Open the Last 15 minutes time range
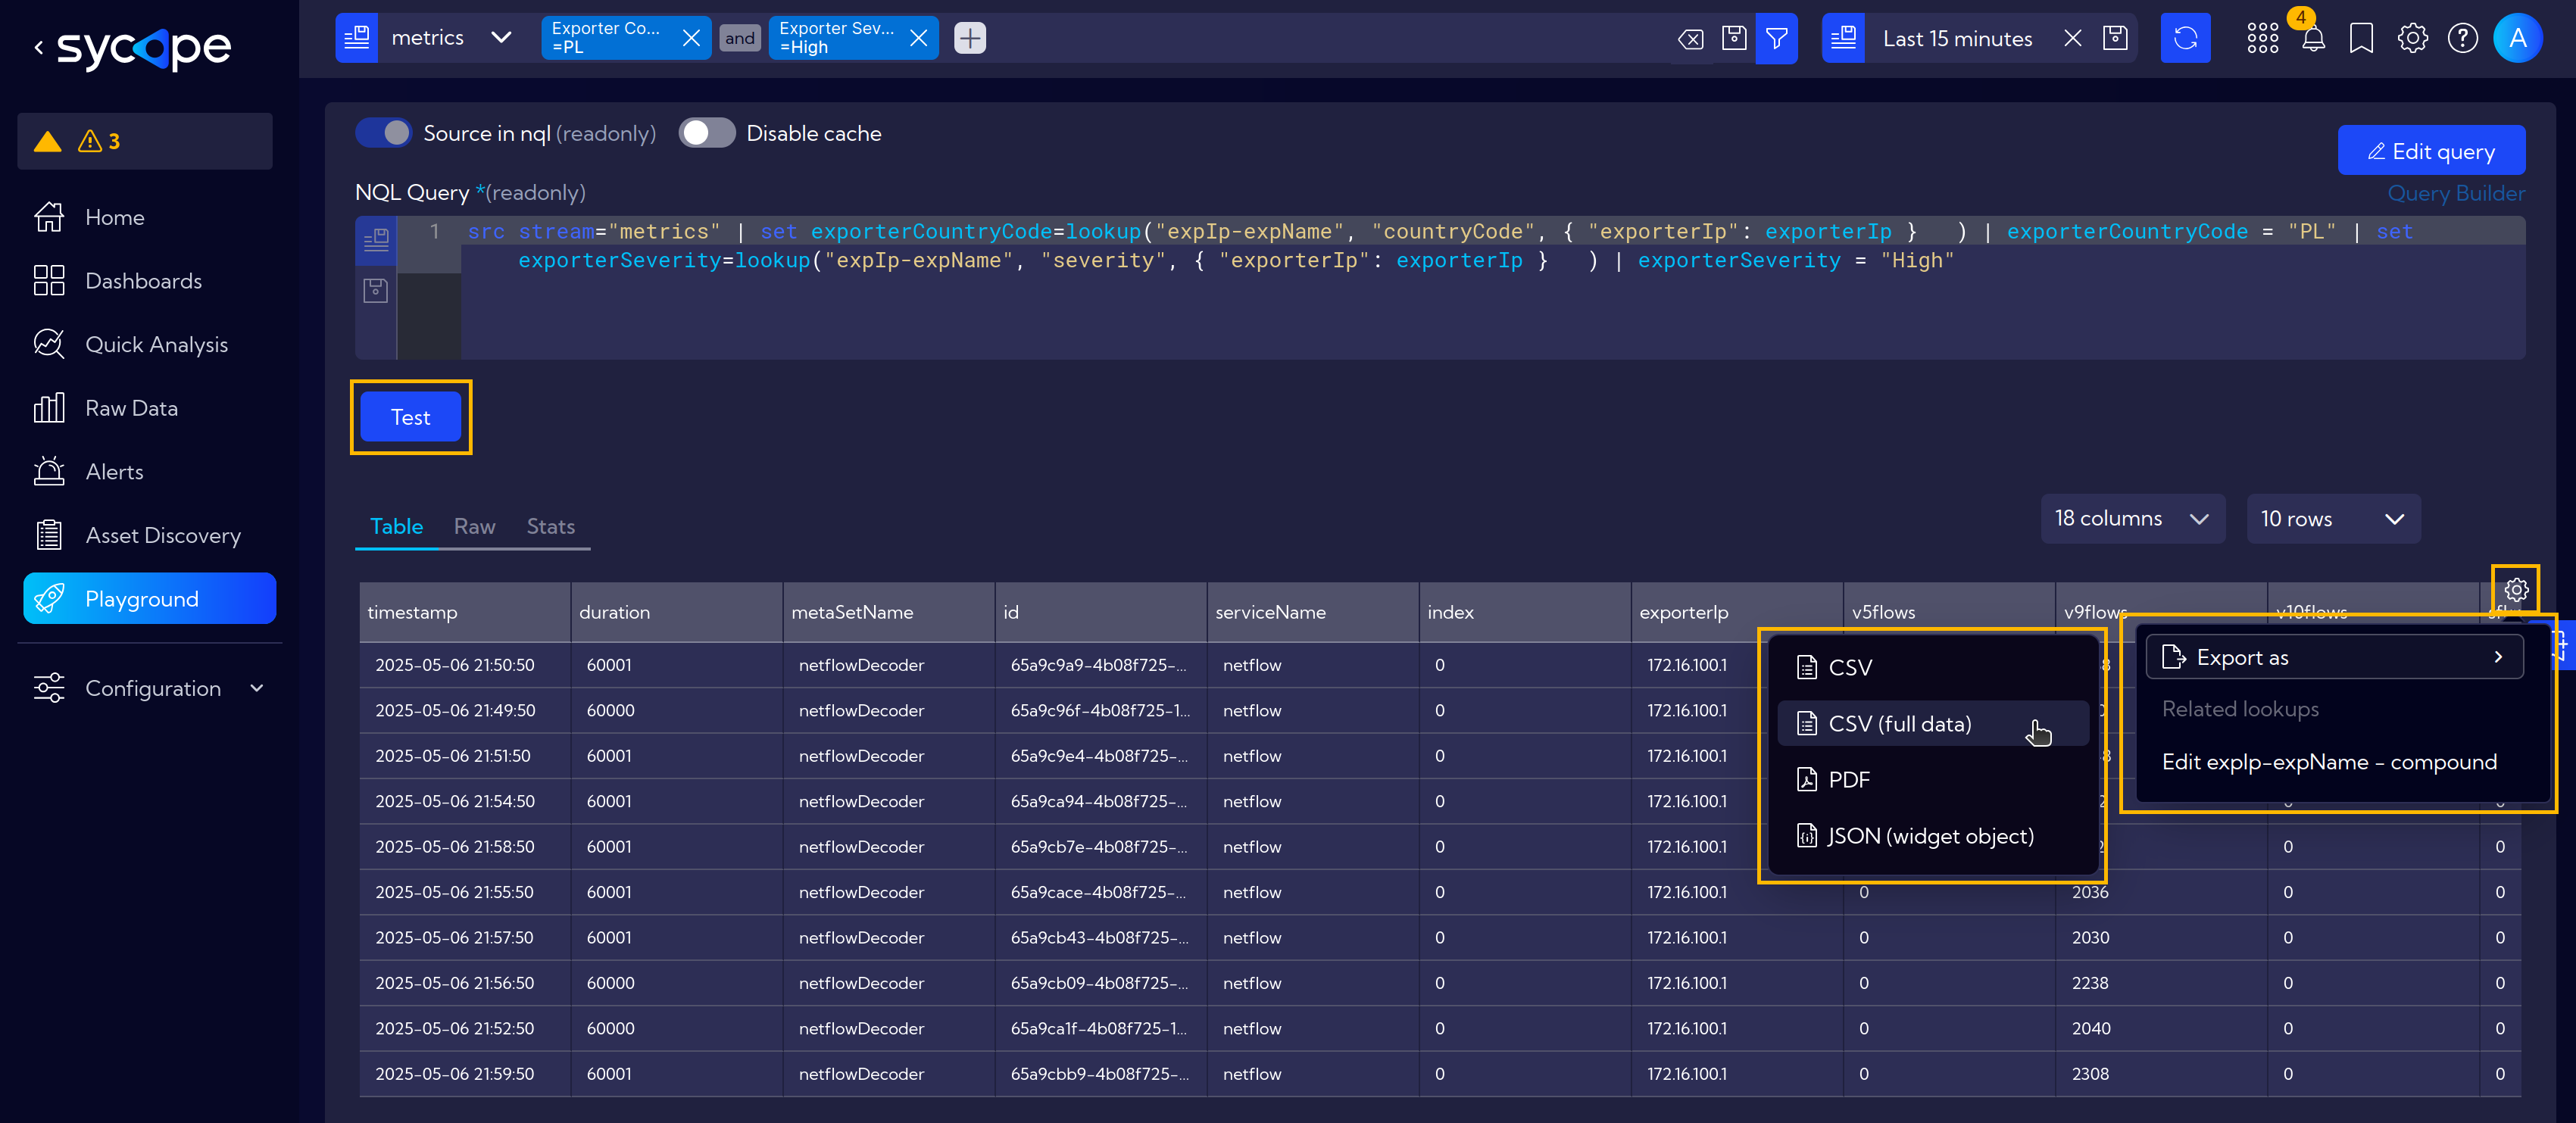Image resolution: width=2576 pixels, height=1123 pixels. click(x=1957, y=38)
